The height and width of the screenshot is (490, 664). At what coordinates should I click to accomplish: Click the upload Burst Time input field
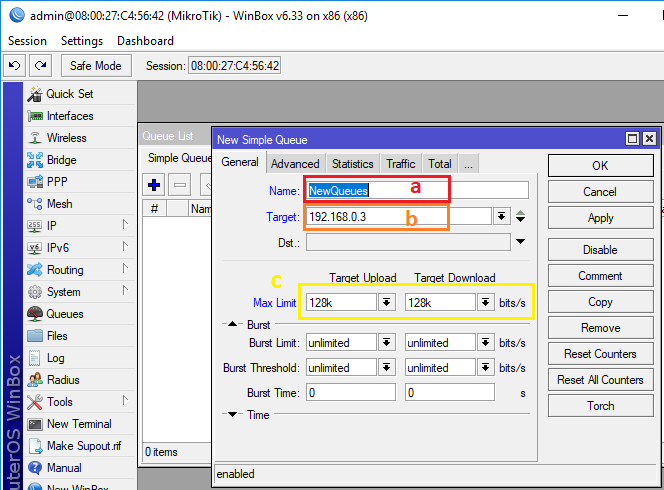[x=351, y=393]
